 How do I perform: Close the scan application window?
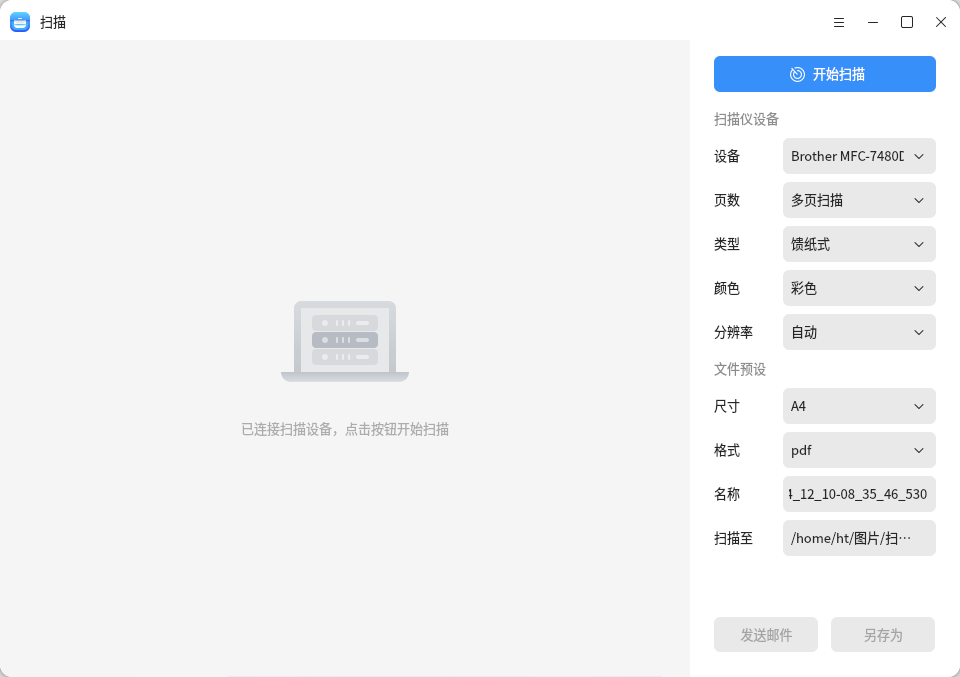tap(941, 22)
